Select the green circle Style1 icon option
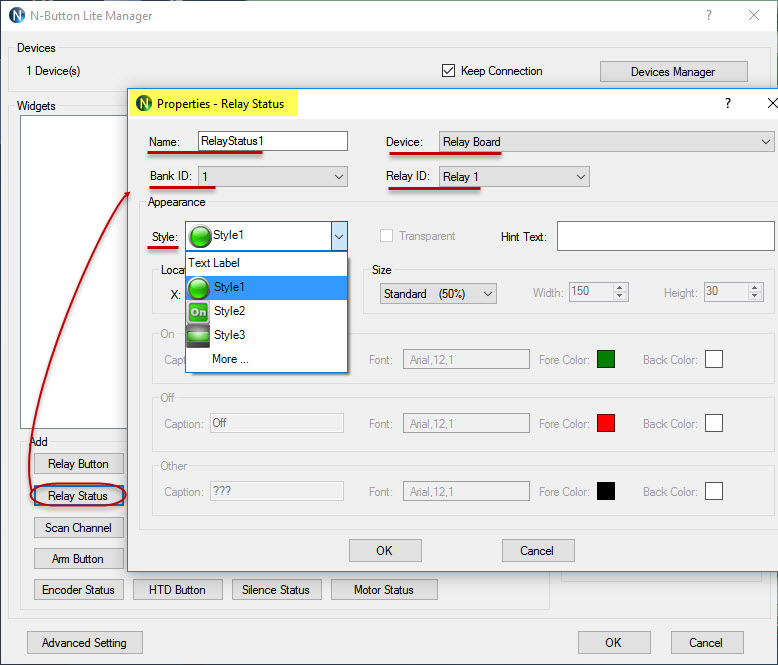Viewport: 778px width, 665px height. click(198, 288)
